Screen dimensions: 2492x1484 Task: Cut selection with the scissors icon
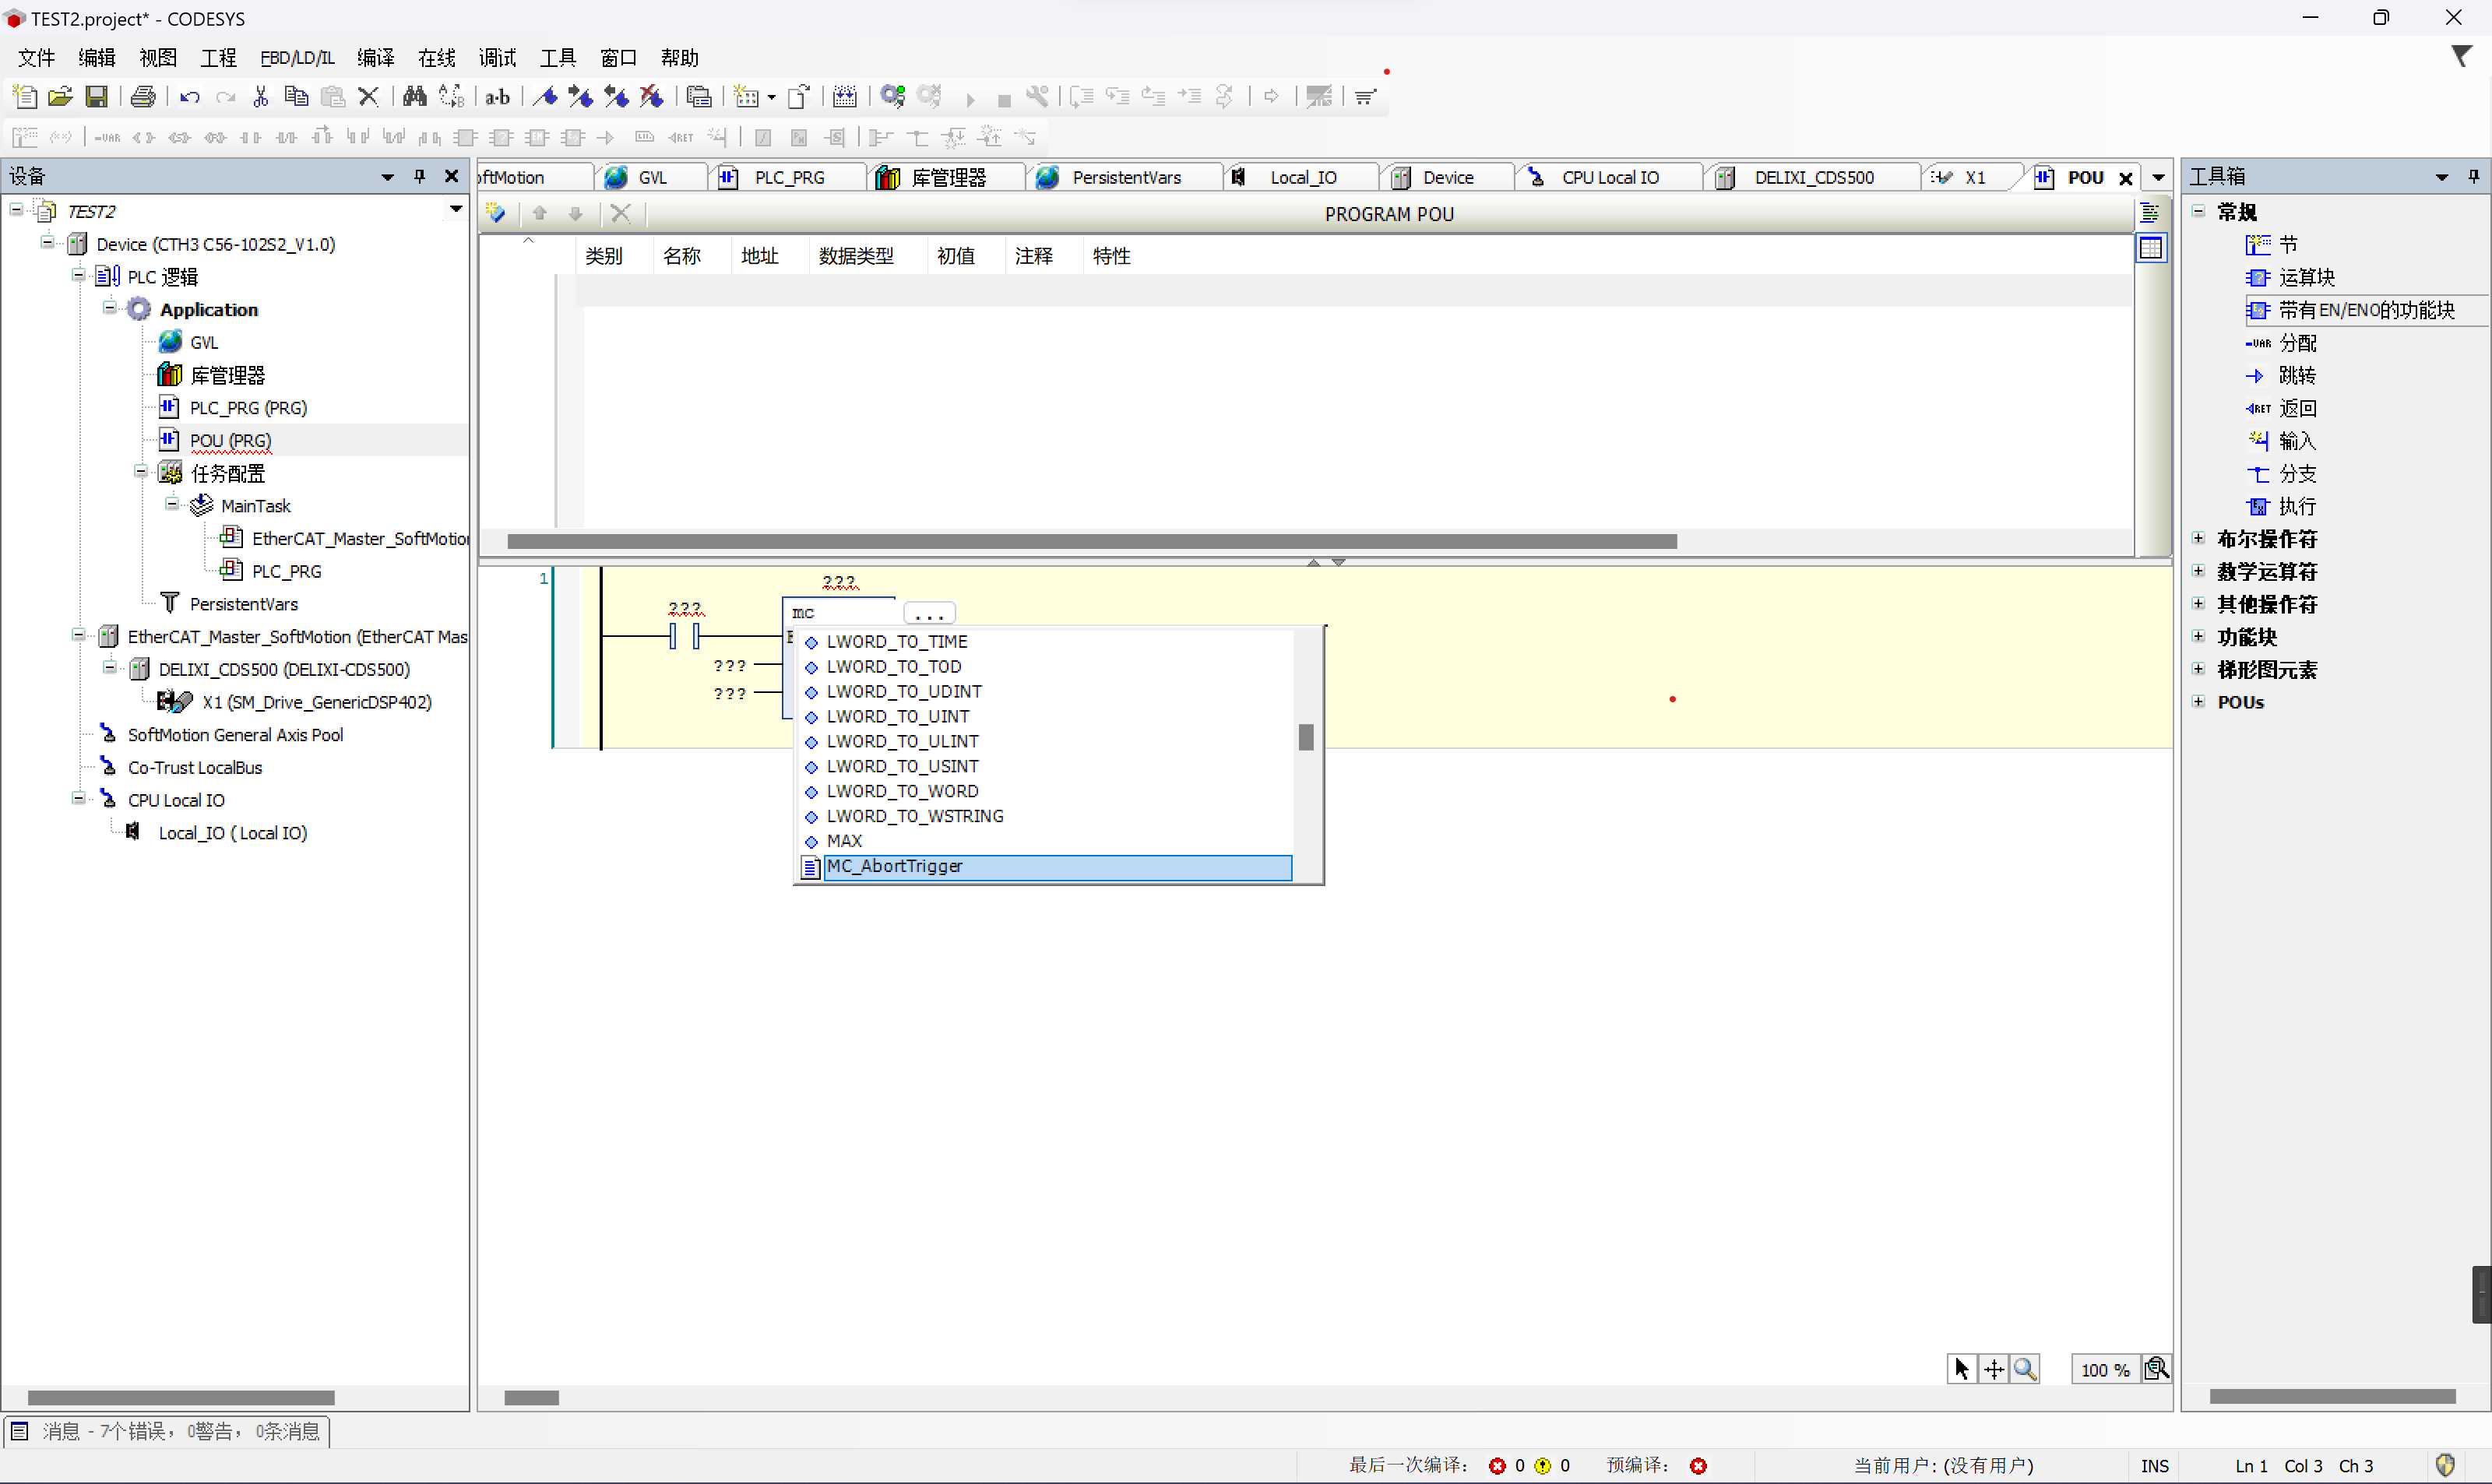pos(261,97)
